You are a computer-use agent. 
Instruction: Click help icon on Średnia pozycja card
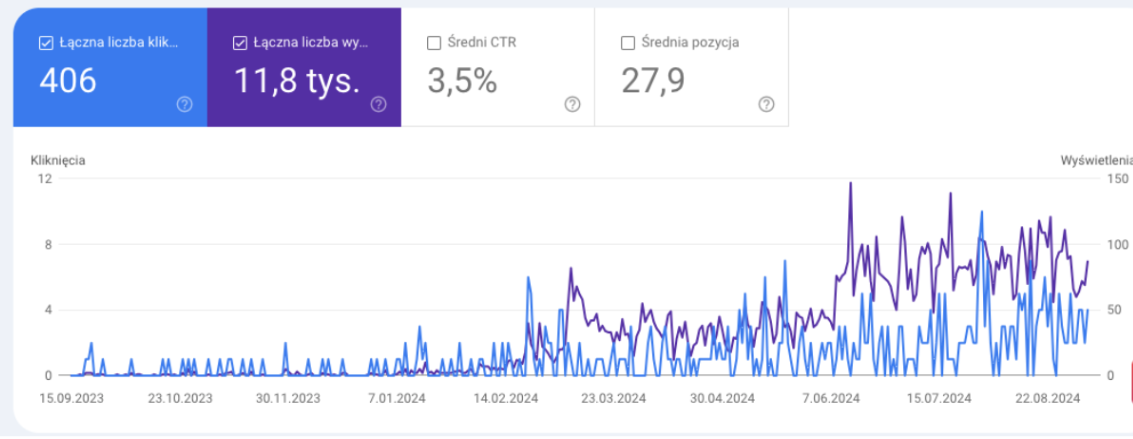766,104
